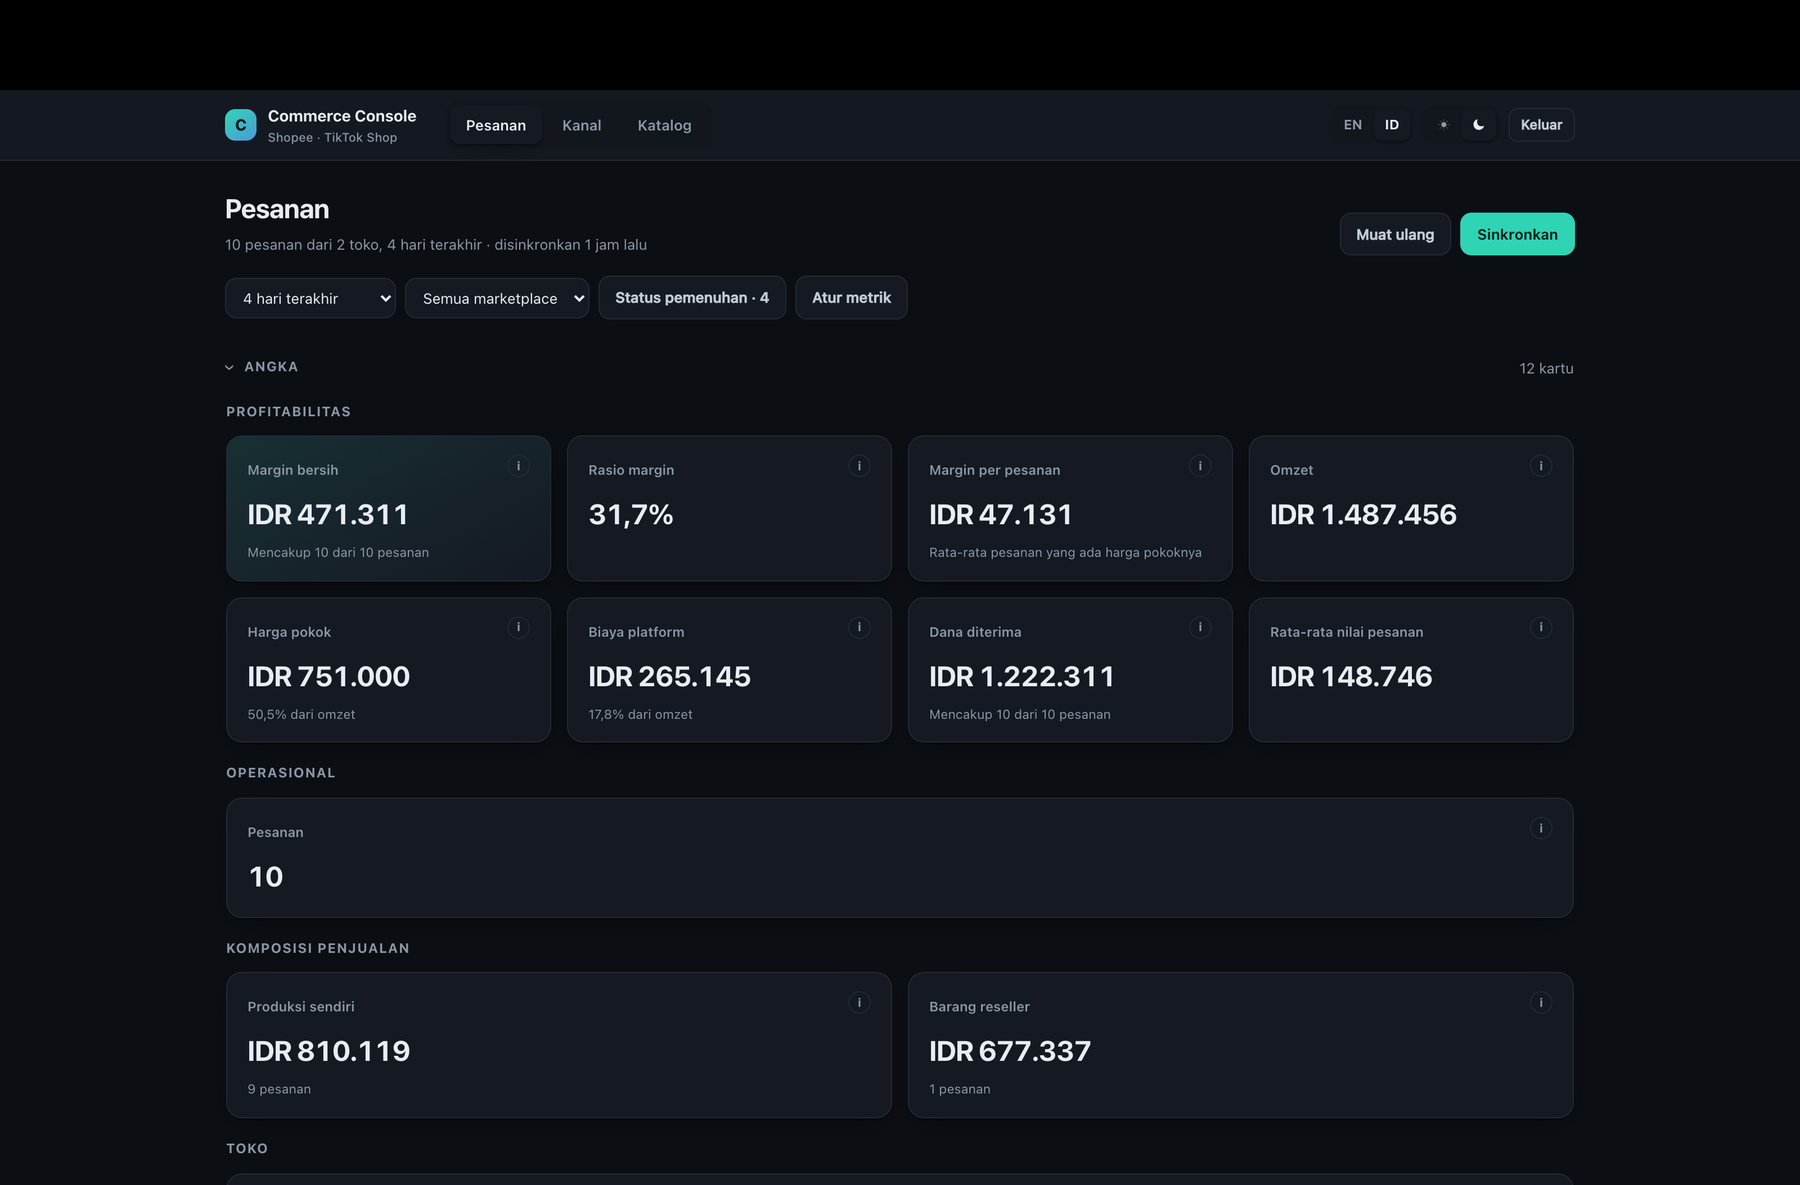1800x1185 pixels.
Task: Open the Semua marketplace dropdown
Action: [x=497, y=298]
